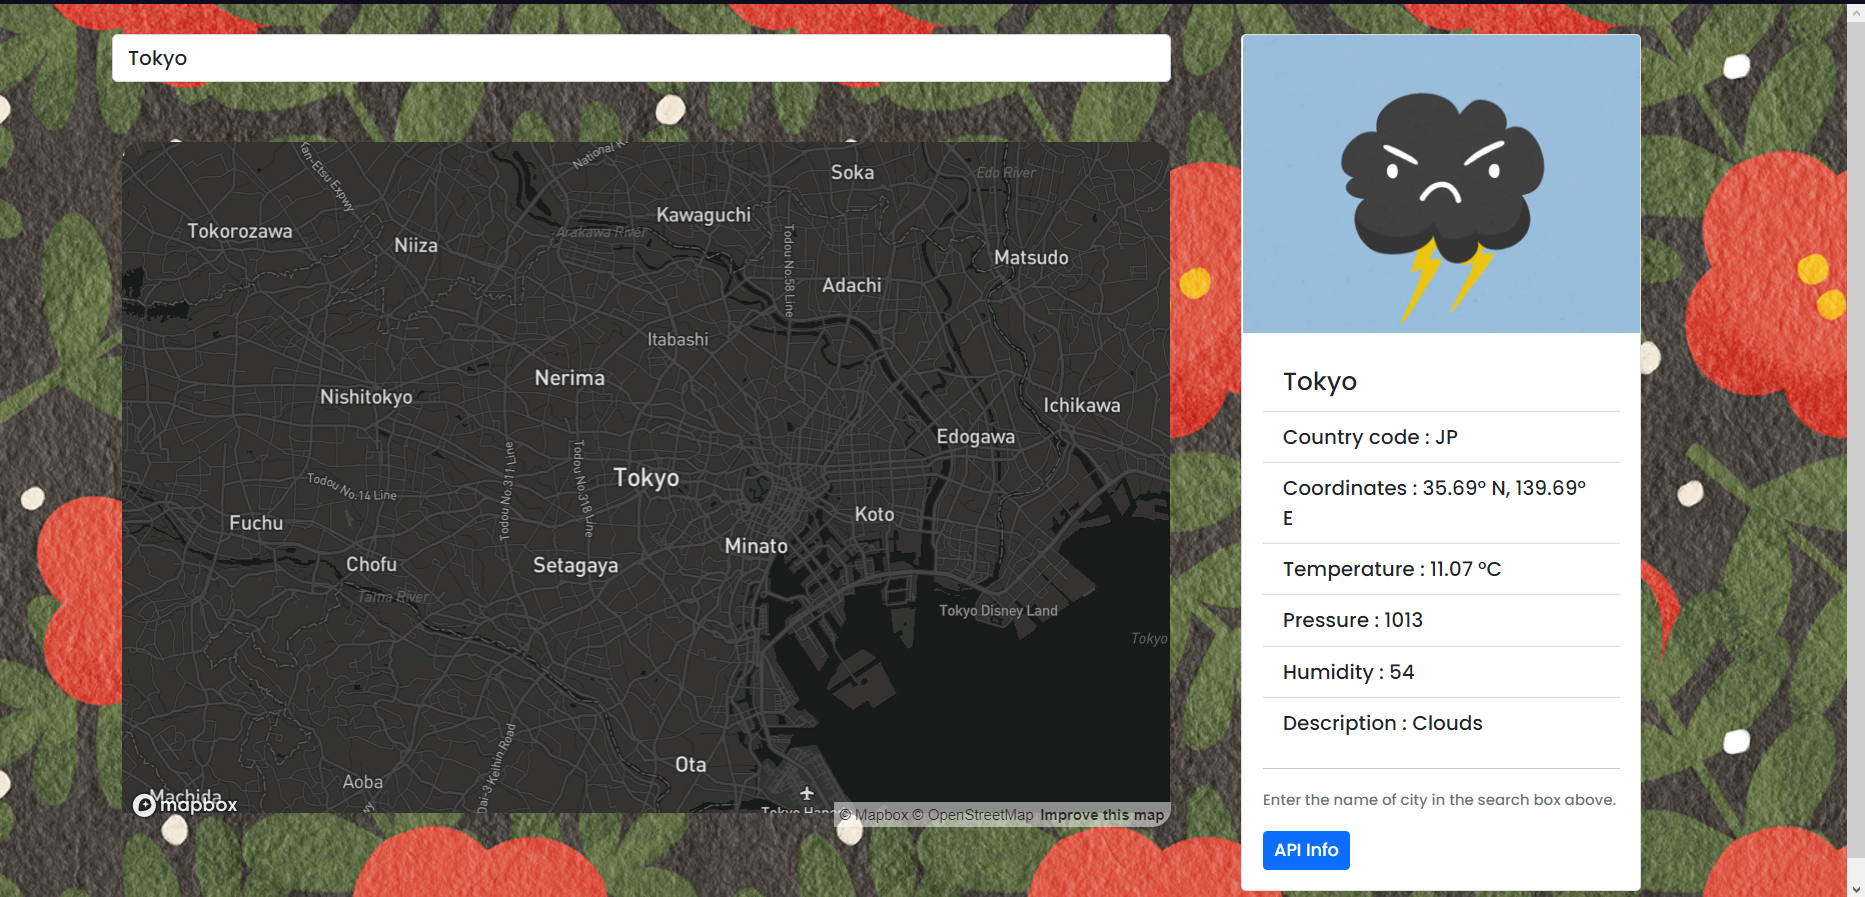Click the Ota label on the map
This screenshot has height=897, width=1865.
tap(690, 765)
